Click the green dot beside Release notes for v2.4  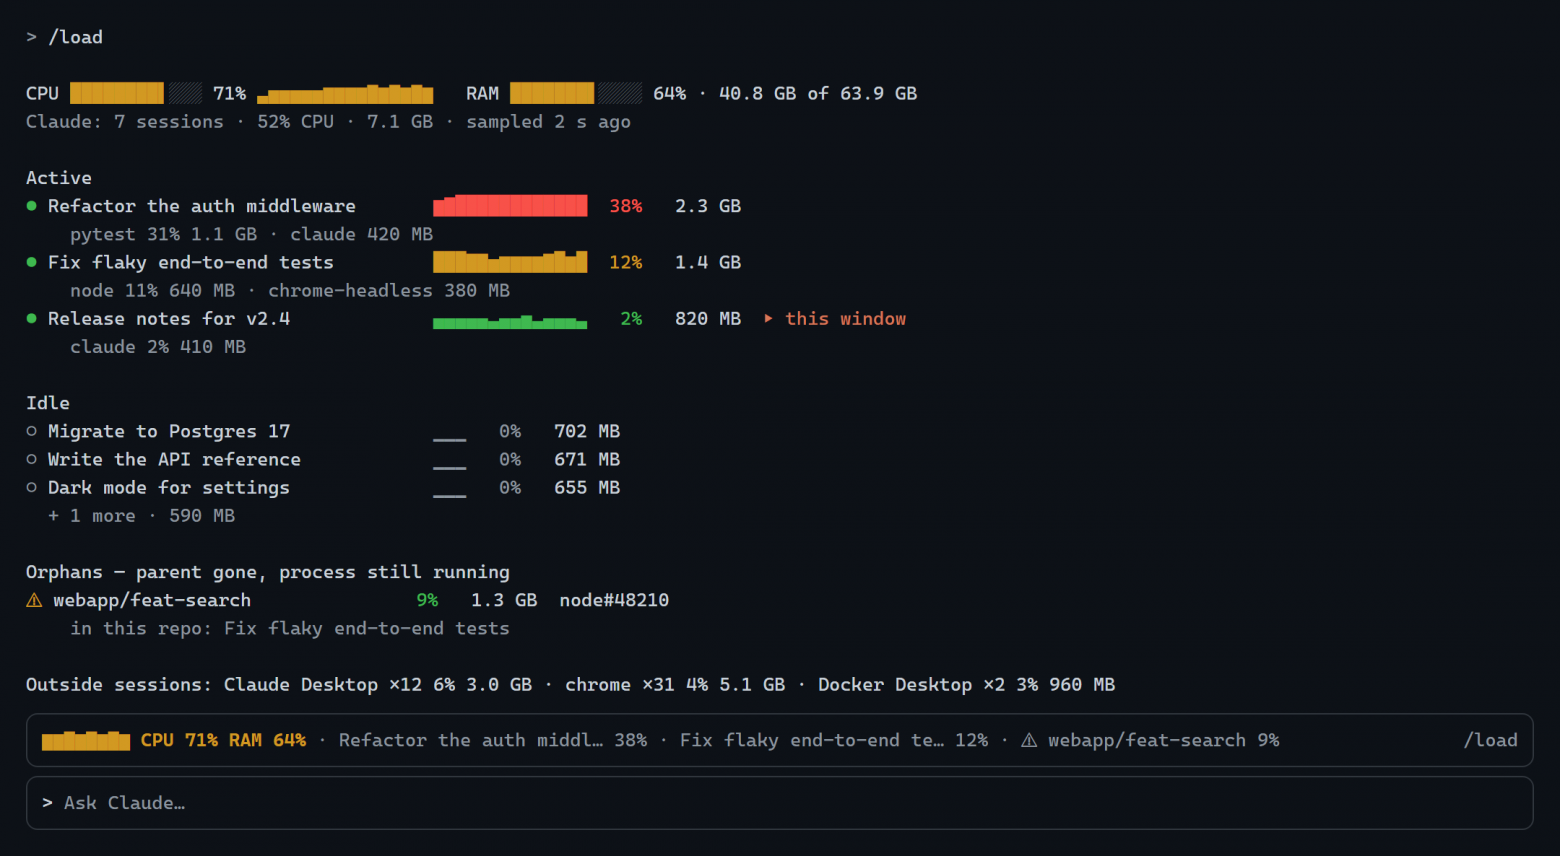(31, 318)
